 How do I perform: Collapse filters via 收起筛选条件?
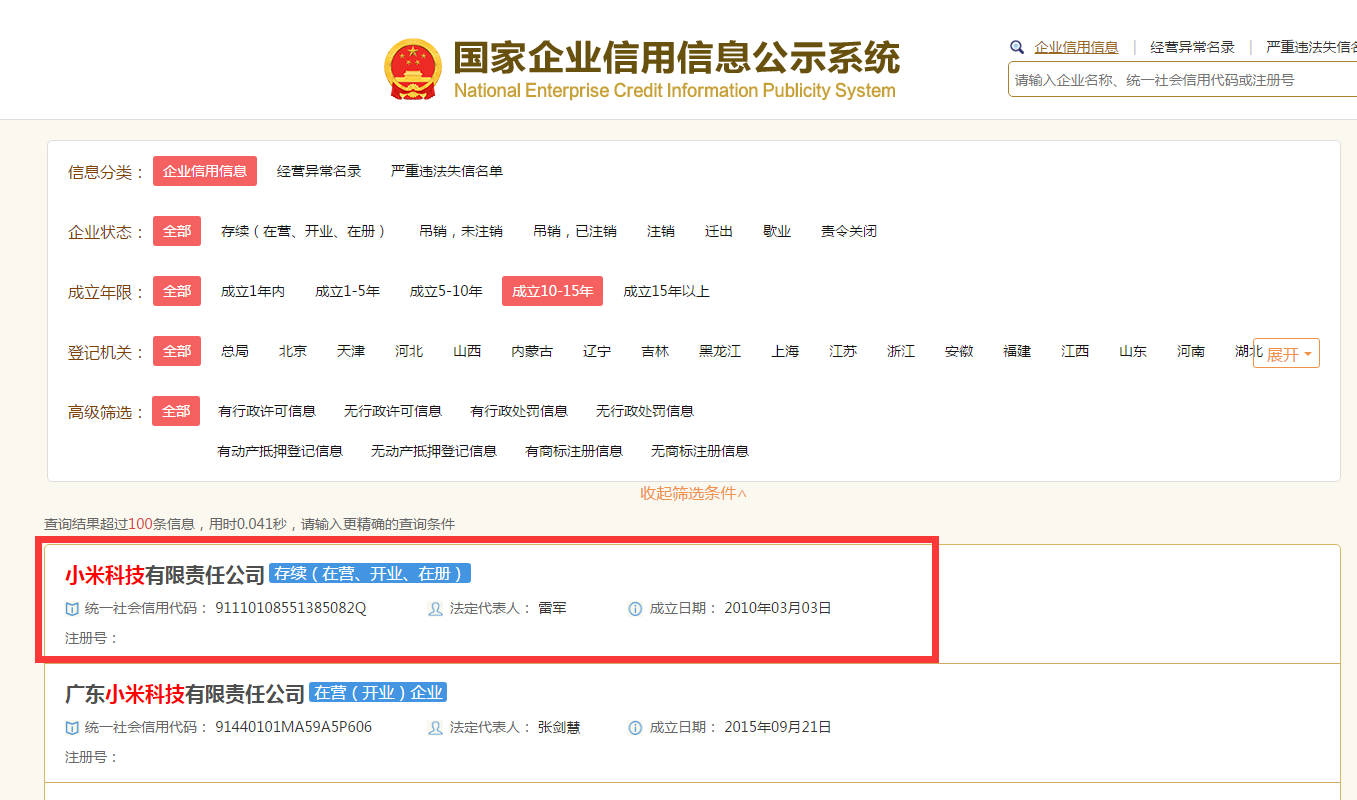694,493
